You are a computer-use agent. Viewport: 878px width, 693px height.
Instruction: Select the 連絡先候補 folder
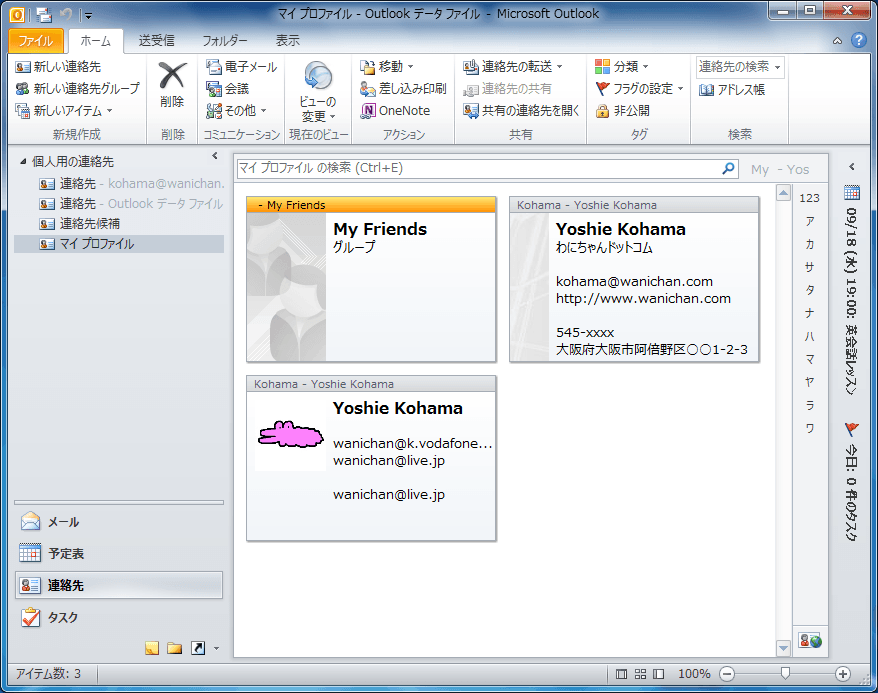[x=80, y=224]
